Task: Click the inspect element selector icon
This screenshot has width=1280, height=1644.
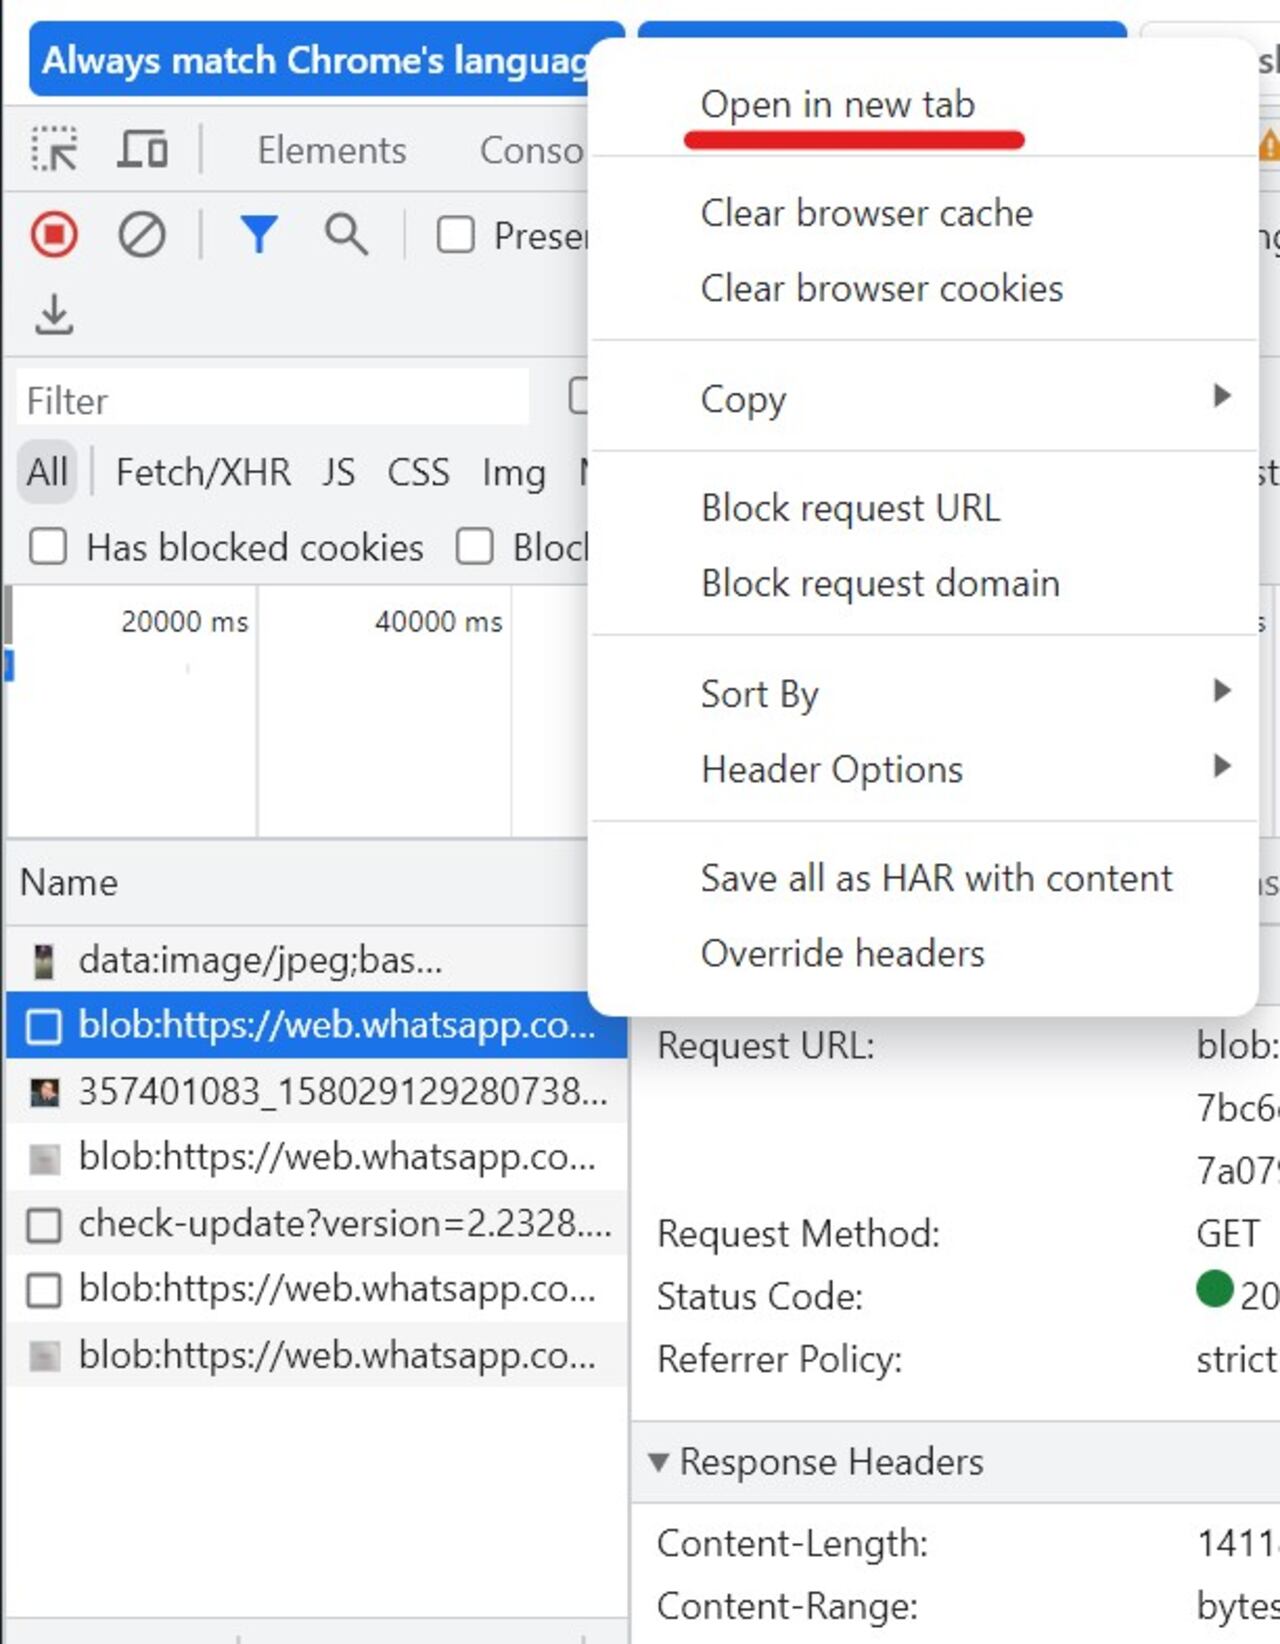Action: click(54, 150)
